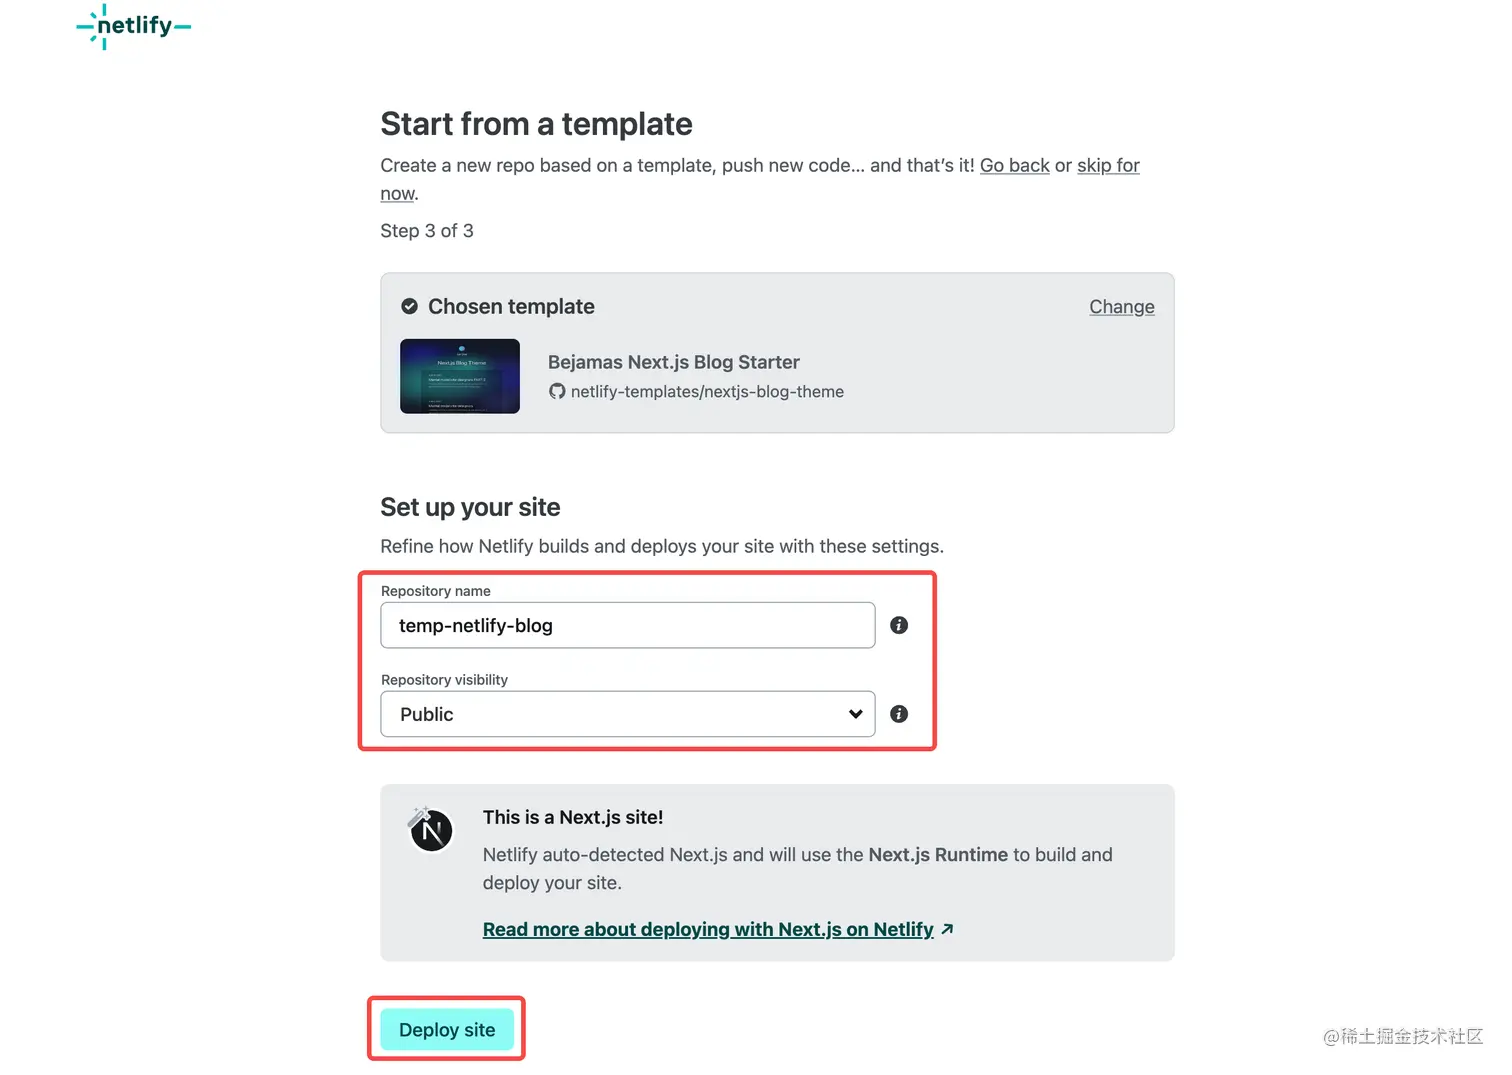Click the Bejamas Next.js Blog Starter title
Image resolution: width=1512 pixels, height=1075 pixels.
tap(674, 362)
